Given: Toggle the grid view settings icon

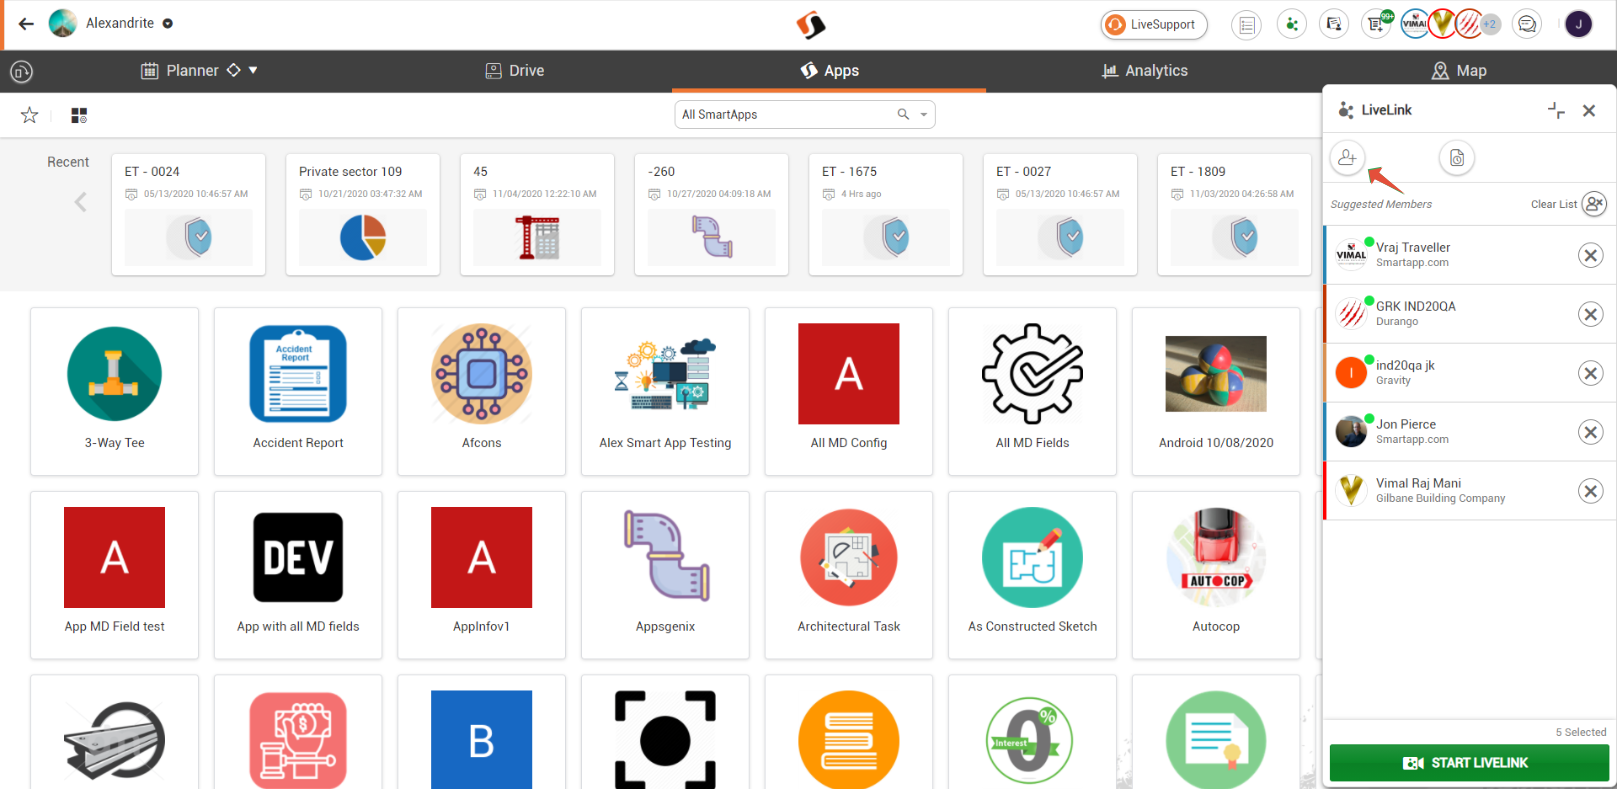Looking at the screenshot, I should (x=79, y=115).
